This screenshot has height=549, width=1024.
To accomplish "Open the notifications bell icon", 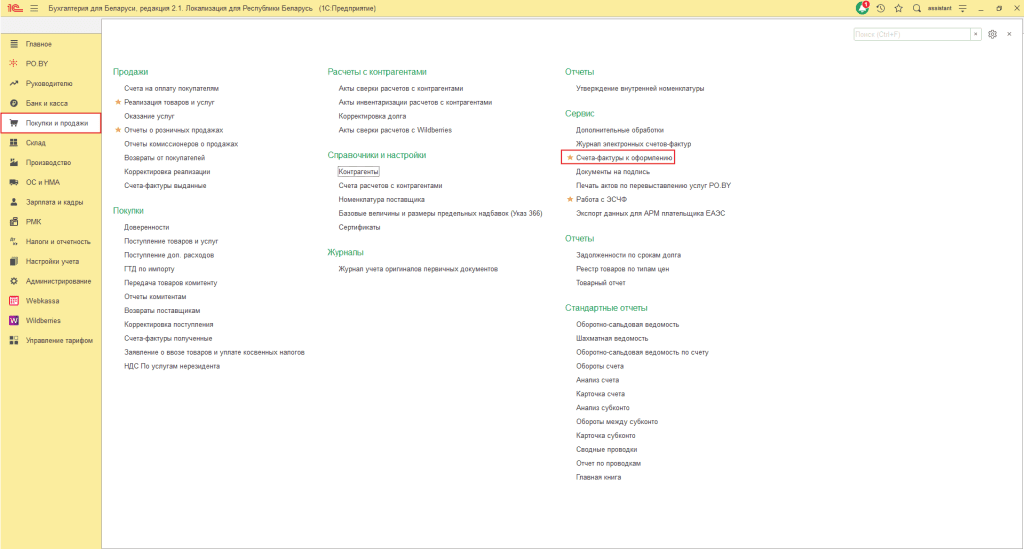I will pyautogui.click(x=862, y=8).
